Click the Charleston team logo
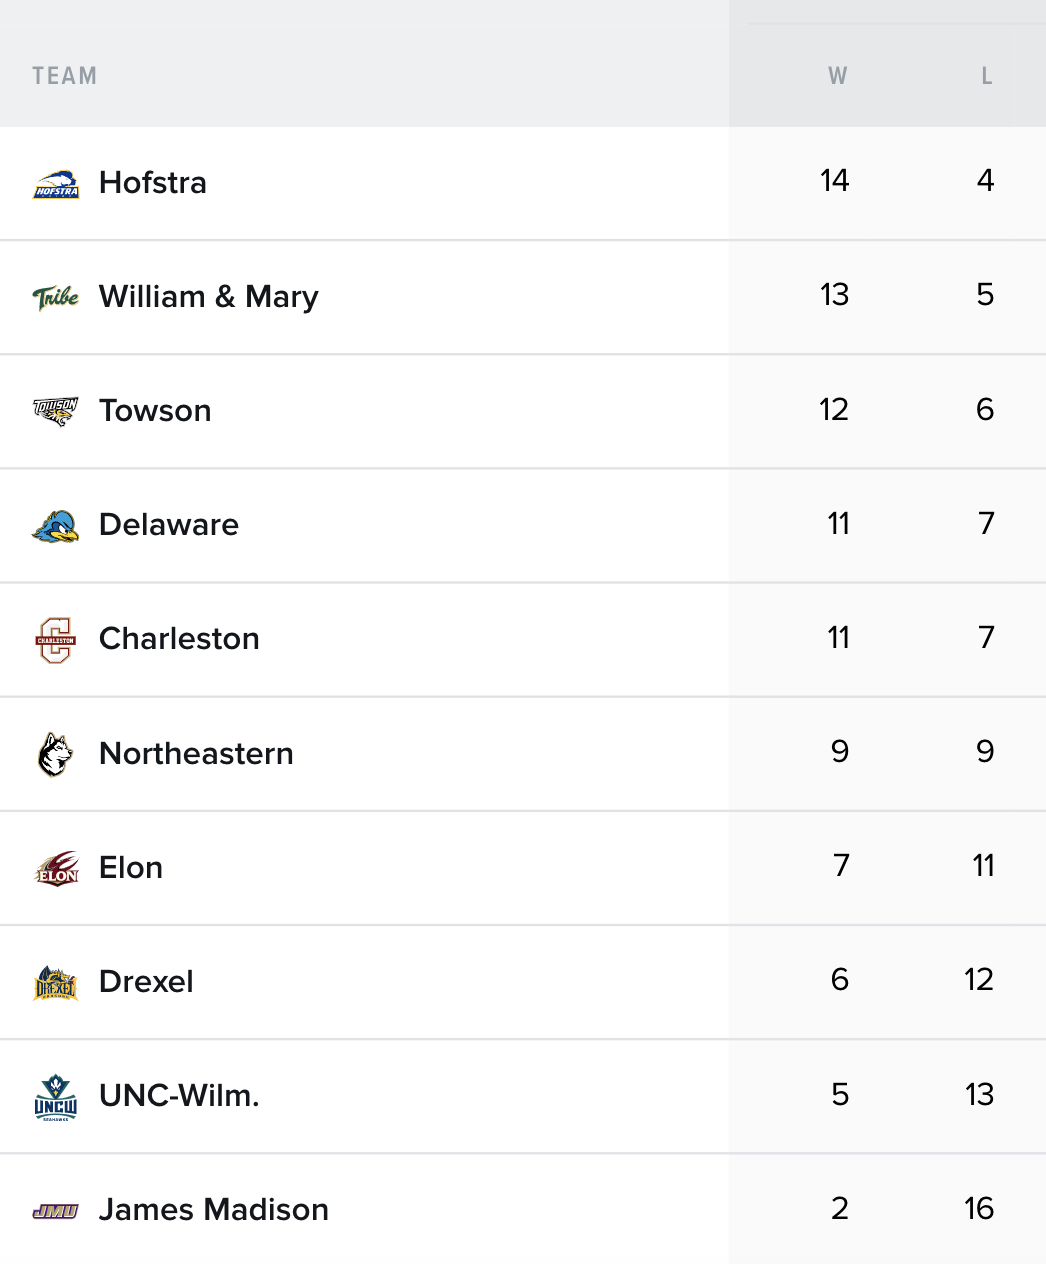Image resolution: width=1046 pixels, height=1264 pixels. click(56, 640)
